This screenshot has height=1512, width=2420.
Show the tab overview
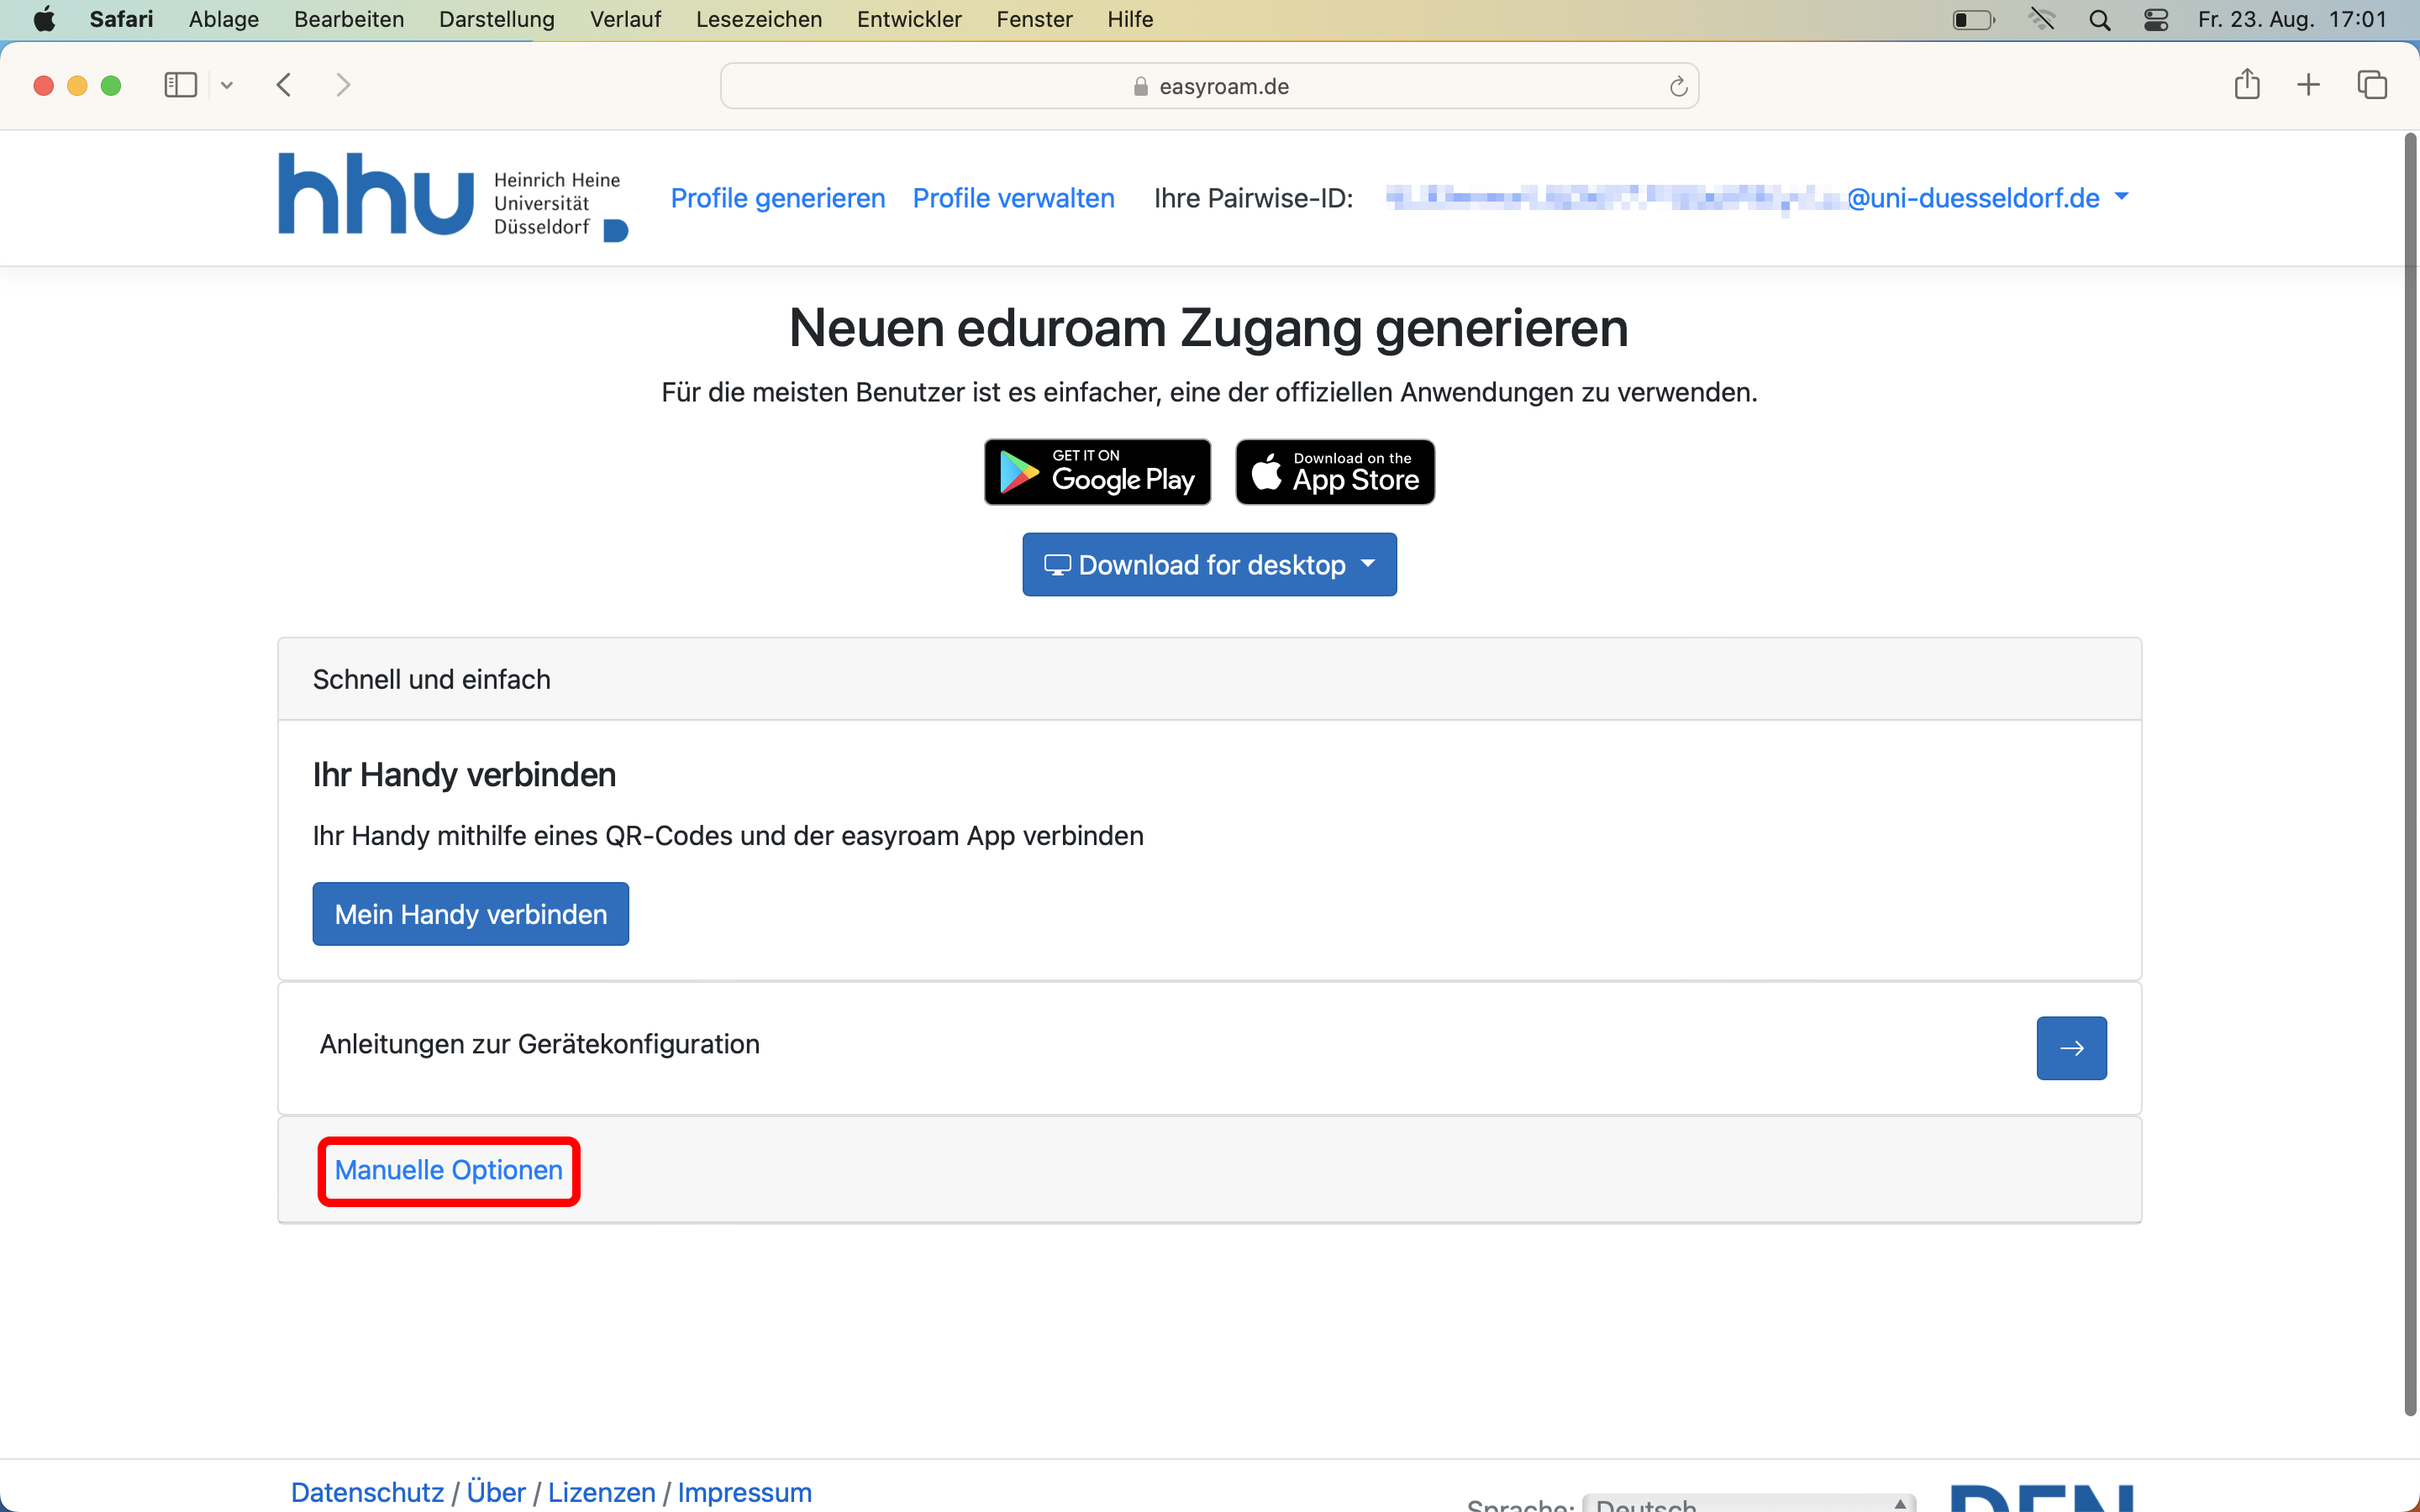(x=2372, y=85)
